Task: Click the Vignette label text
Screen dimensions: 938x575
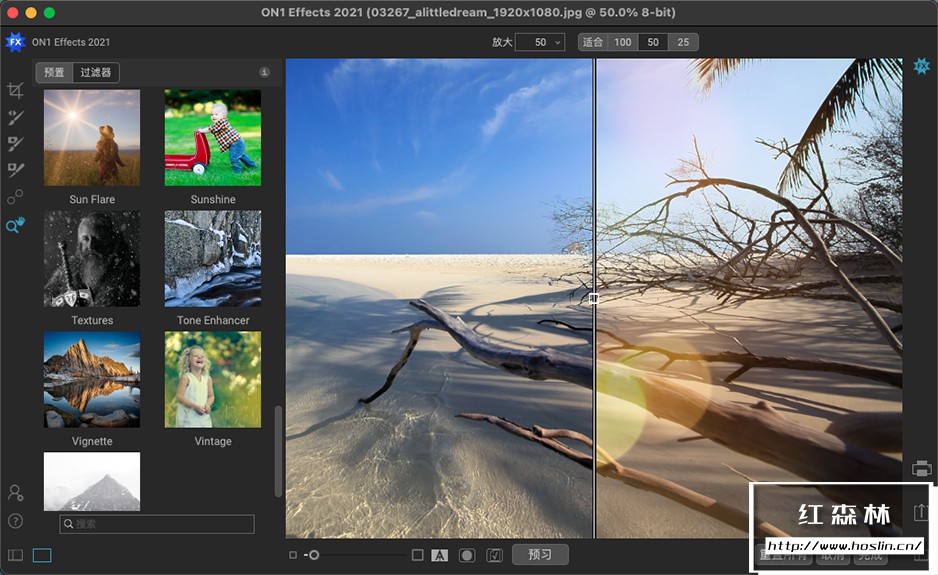Action: 92,441
